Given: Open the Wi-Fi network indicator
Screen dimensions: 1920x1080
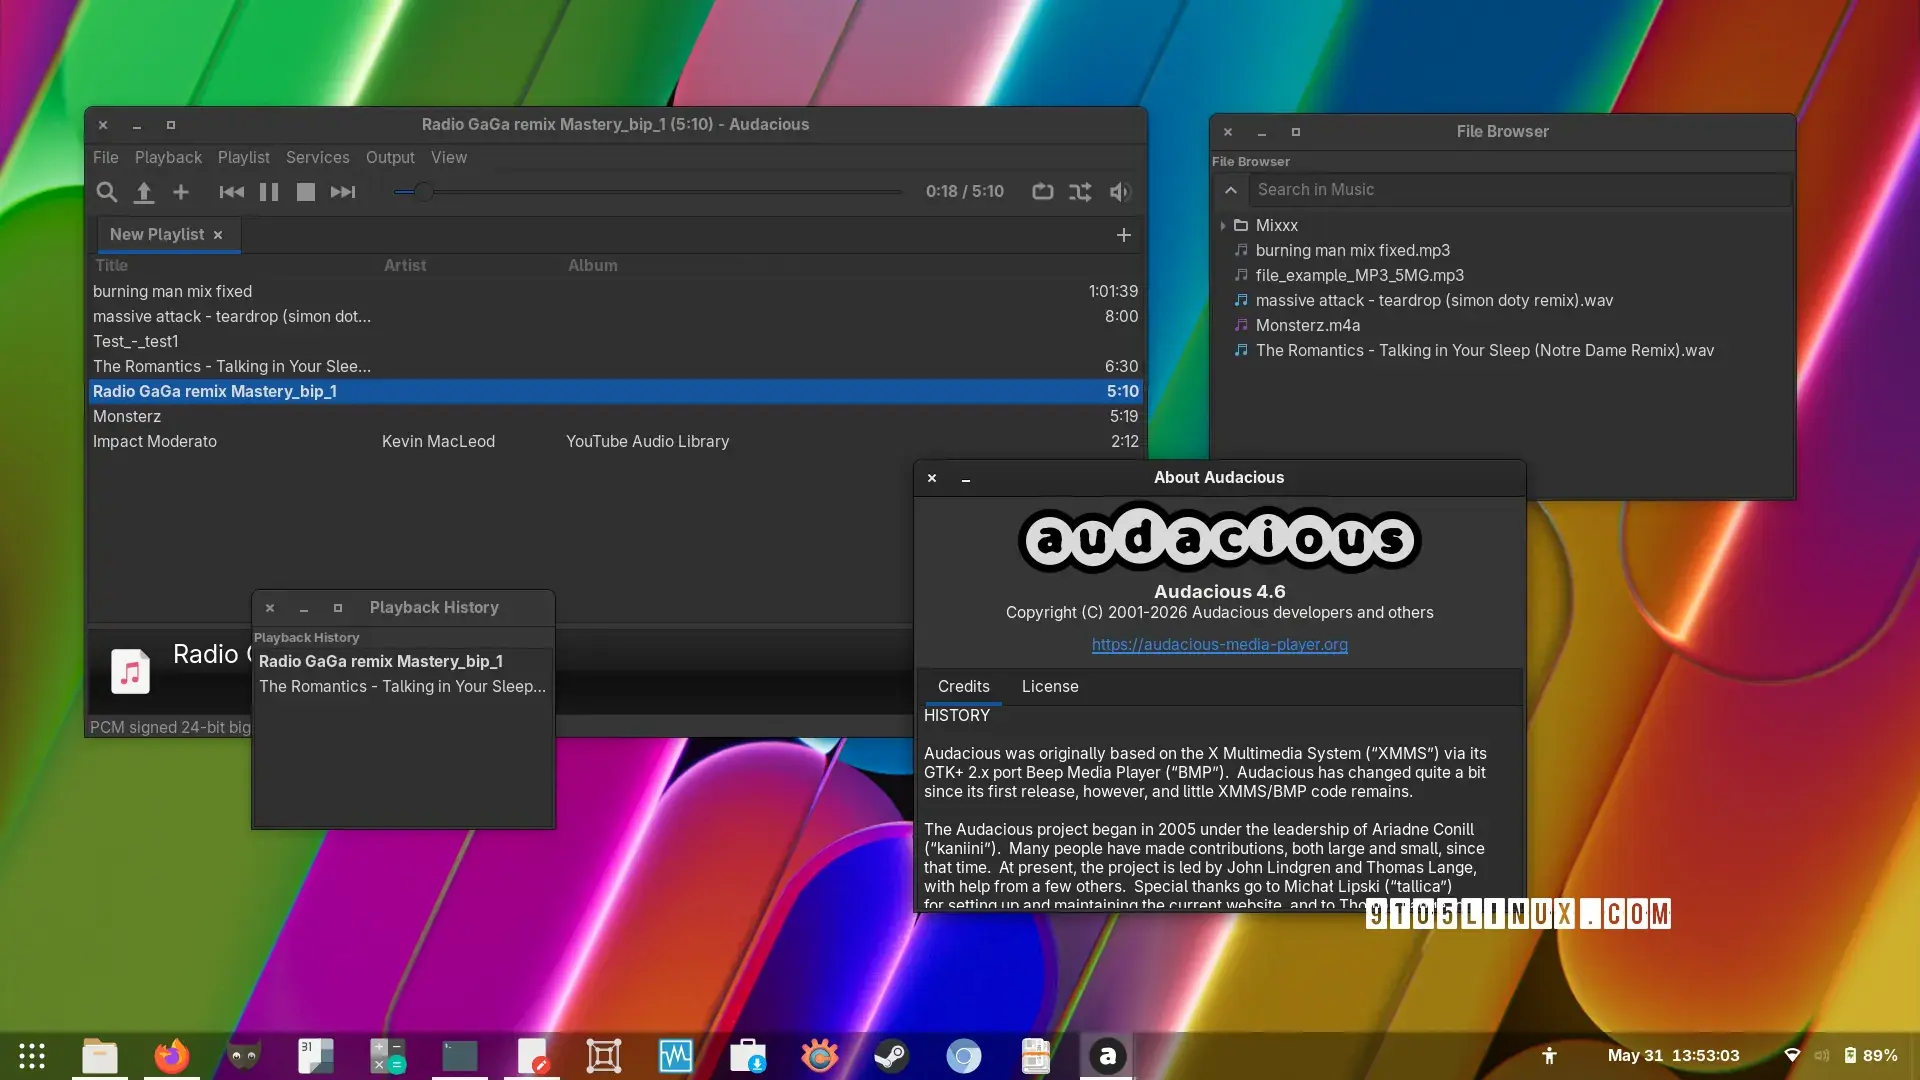Looking at the screenshot, I should [1792, 1056].
